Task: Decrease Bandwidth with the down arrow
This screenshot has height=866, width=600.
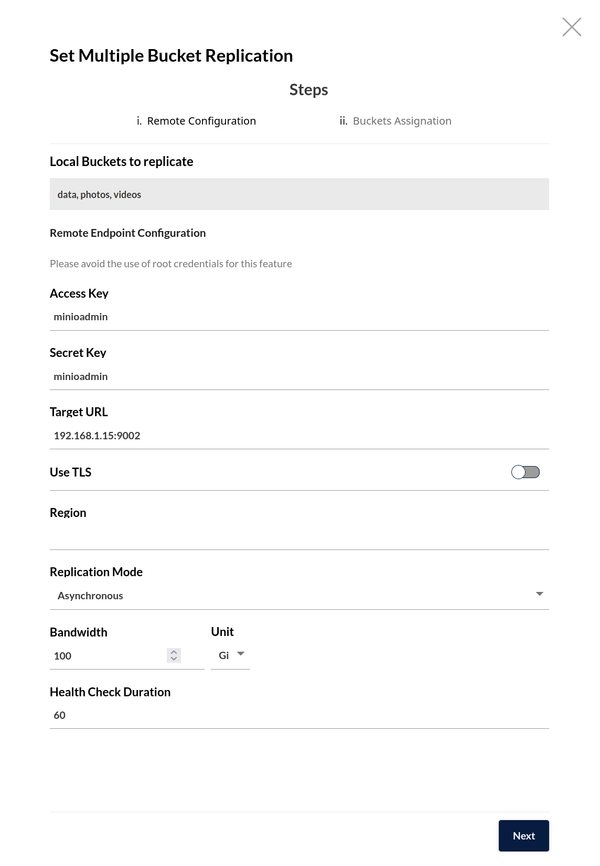Action: pyautogui.click(x=174, y=660)
